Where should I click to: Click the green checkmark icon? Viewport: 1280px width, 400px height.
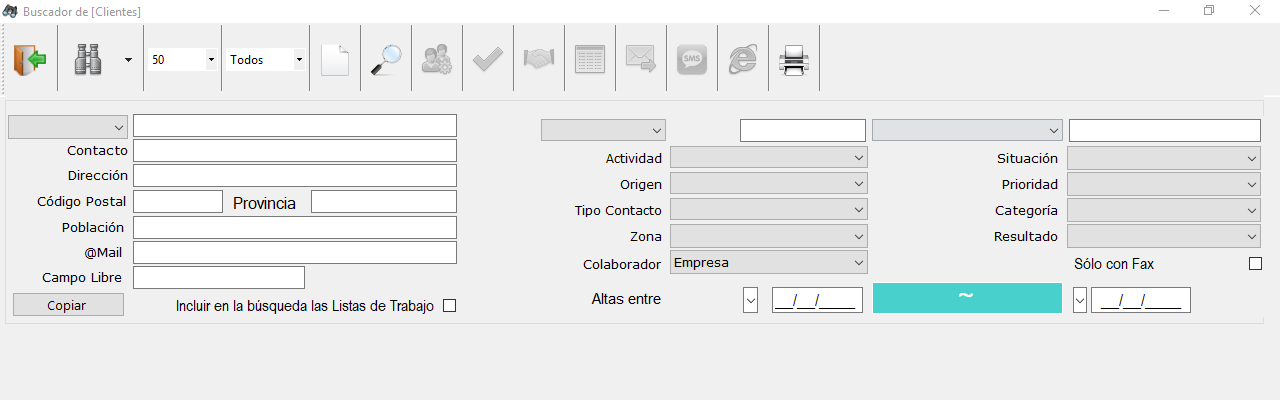488,60
